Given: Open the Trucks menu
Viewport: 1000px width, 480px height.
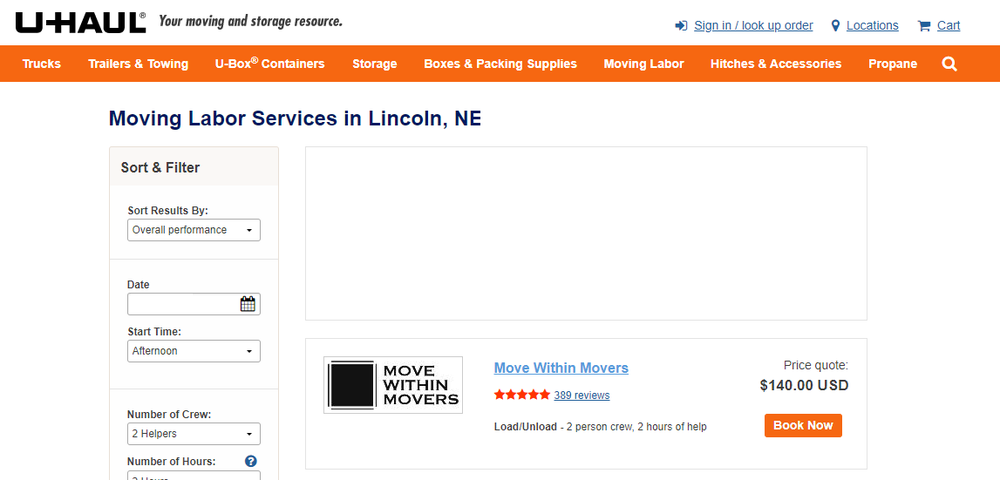Looking at the screenshot, I should tap(42, 64).
